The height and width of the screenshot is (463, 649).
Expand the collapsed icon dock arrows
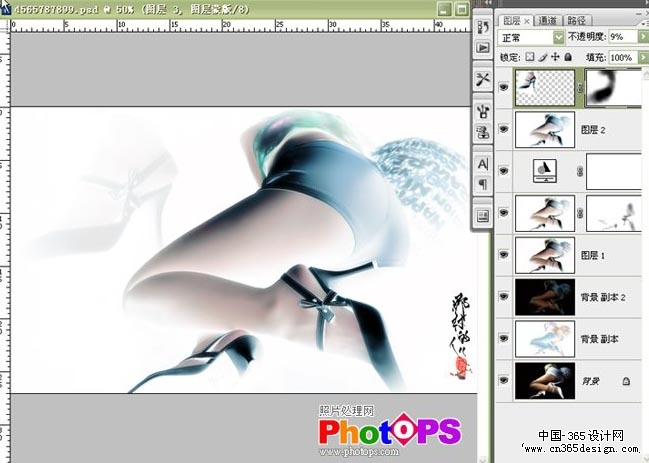click(x=488, y=3)
